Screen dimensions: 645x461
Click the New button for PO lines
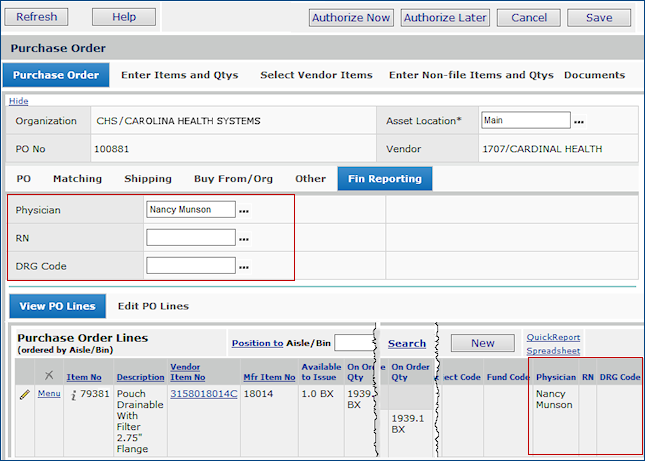pyautogui.click(x=482, y=343)
